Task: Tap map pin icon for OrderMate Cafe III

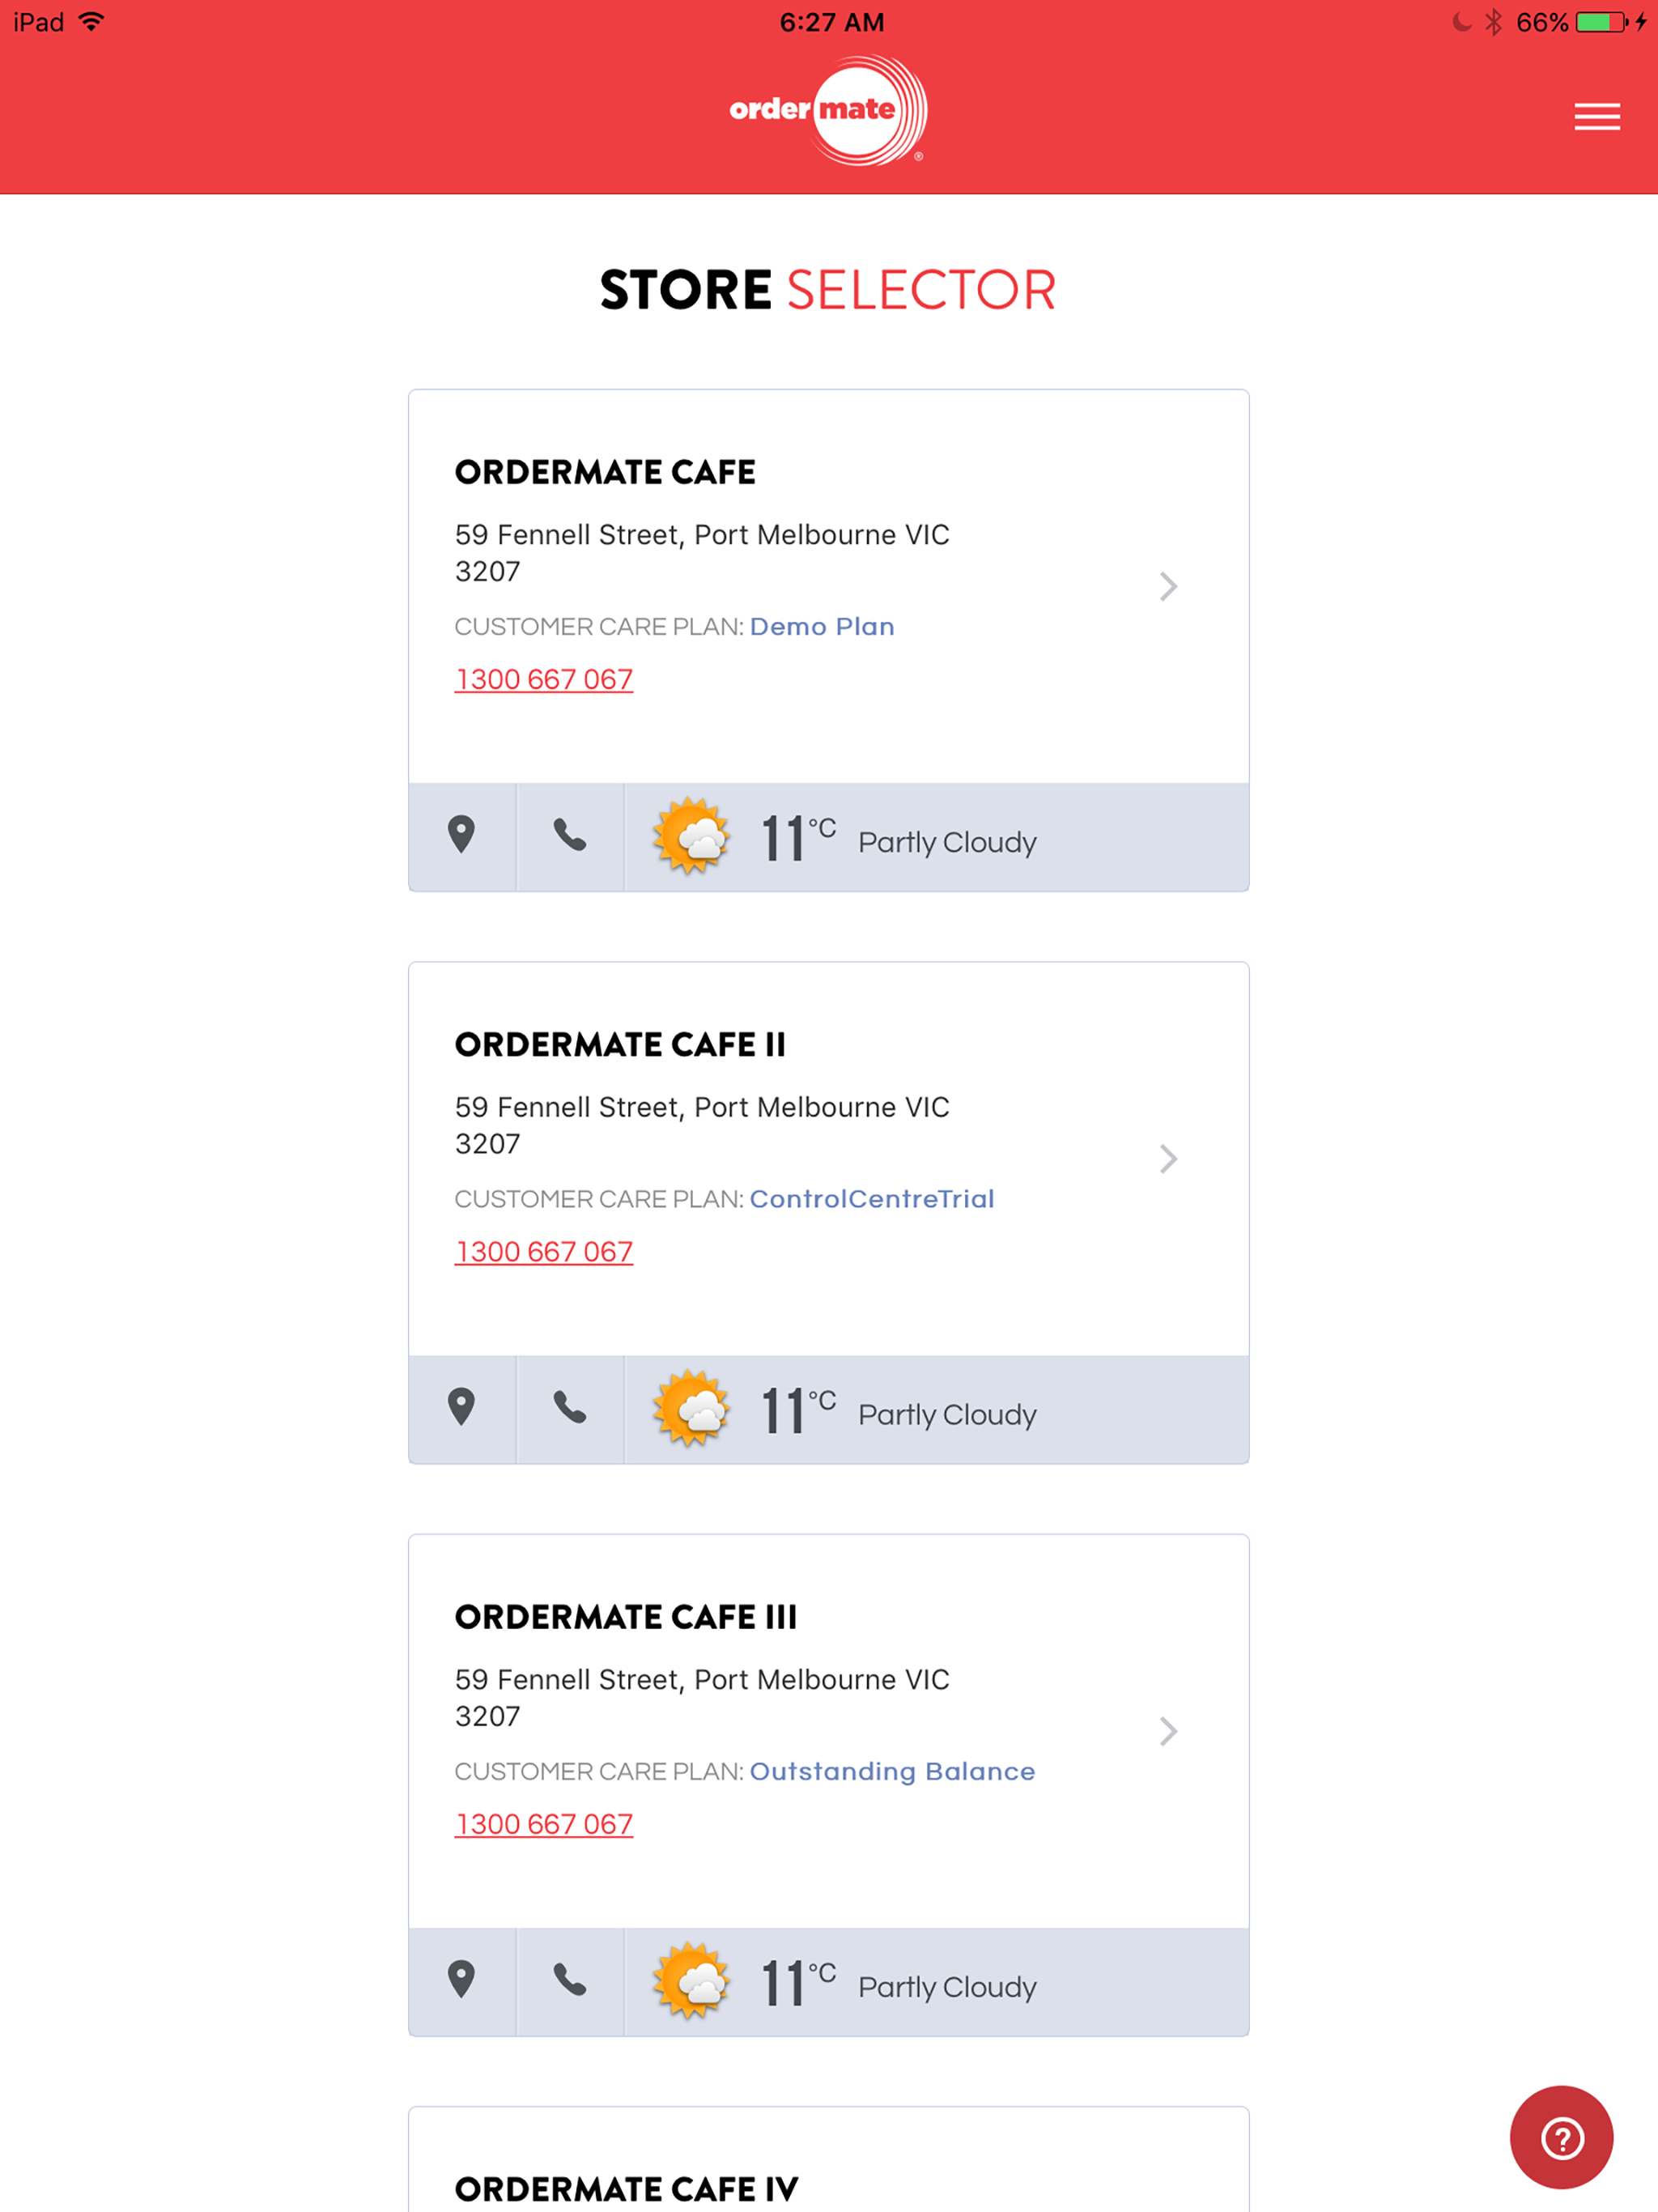Action: tap(461, 1980)
